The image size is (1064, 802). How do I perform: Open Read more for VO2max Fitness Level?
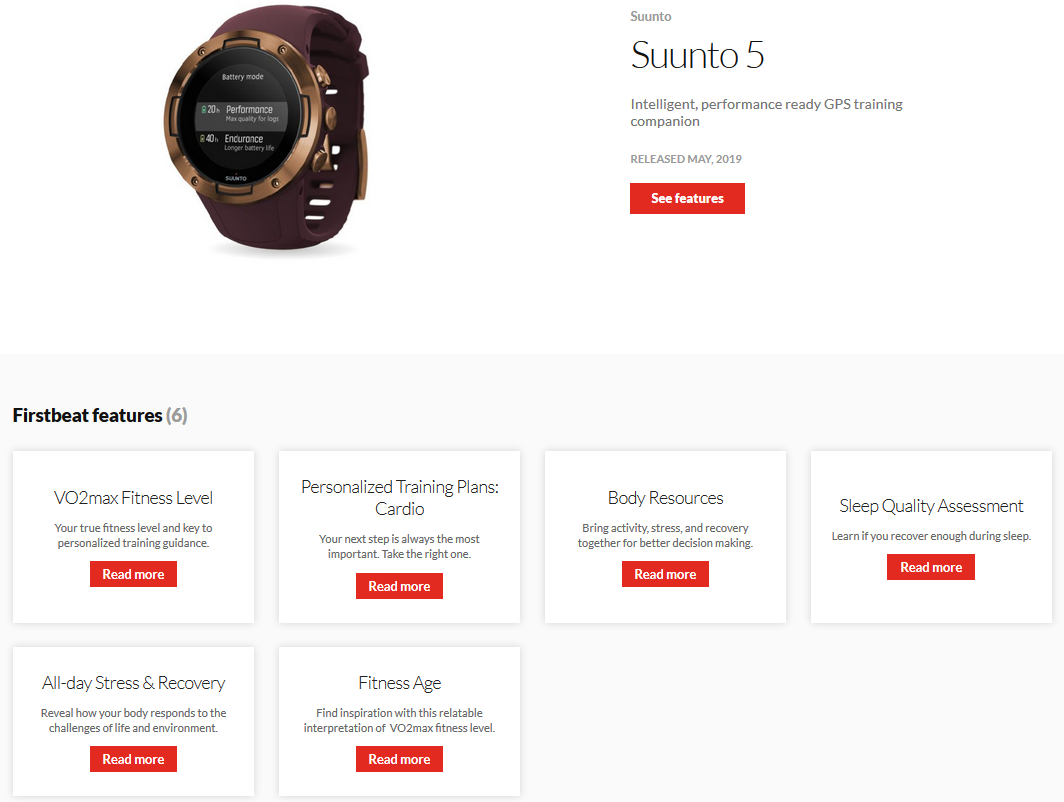[133, 574]
